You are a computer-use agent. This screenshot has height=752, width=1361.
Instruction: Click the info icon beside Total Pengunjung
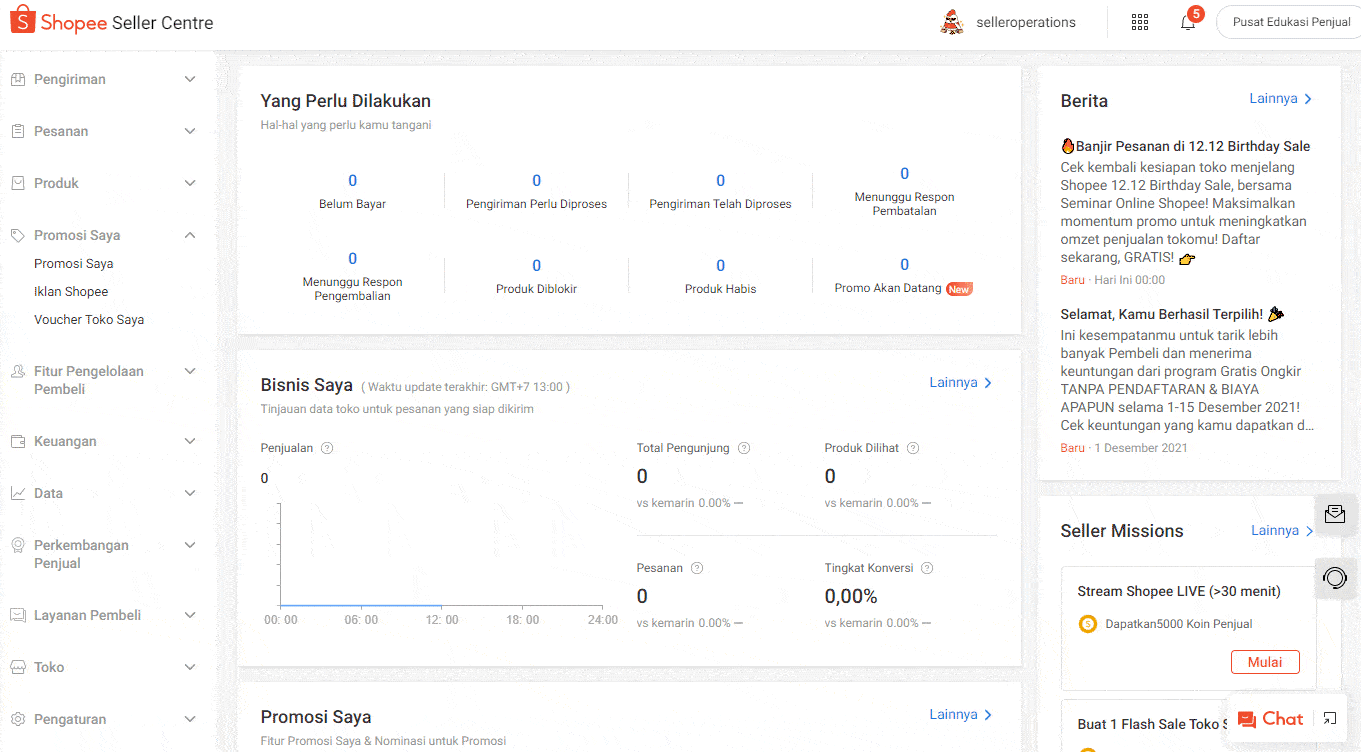[744, 448]
